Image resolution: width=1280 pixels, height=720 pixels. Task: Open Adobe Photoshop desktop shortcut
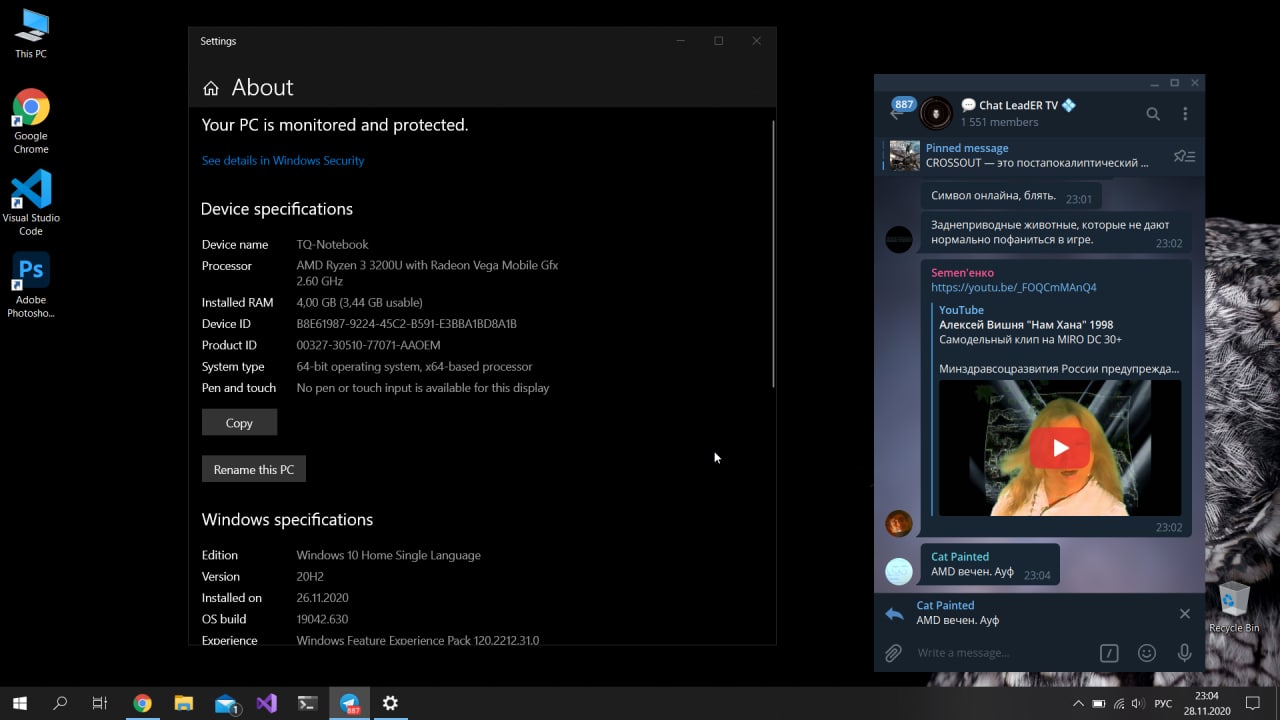tap(31, 285)
